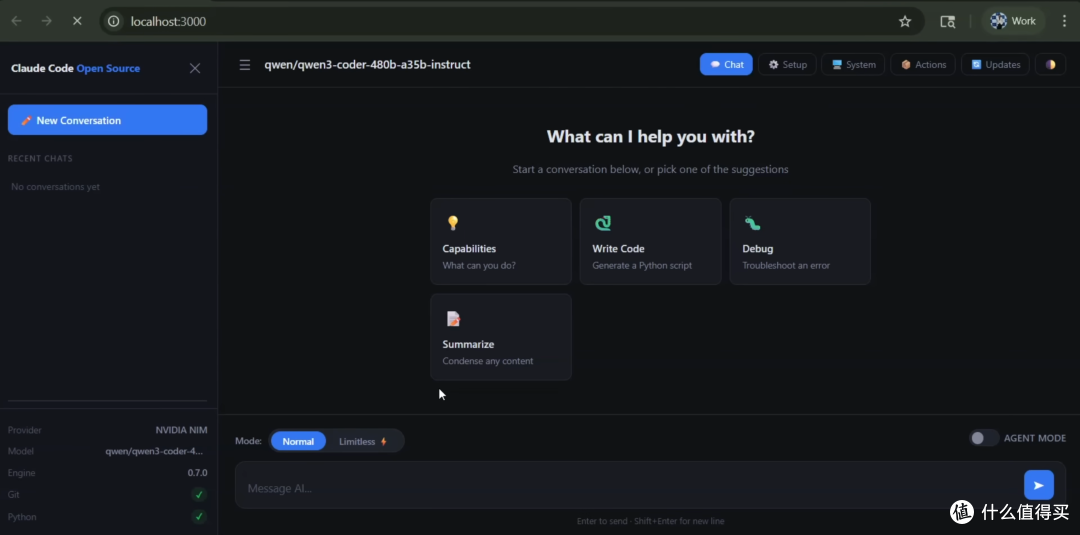Viewport: 1080px width, 535px height.
Task: Click the Git green checkmark status icon
Action: 199,494
